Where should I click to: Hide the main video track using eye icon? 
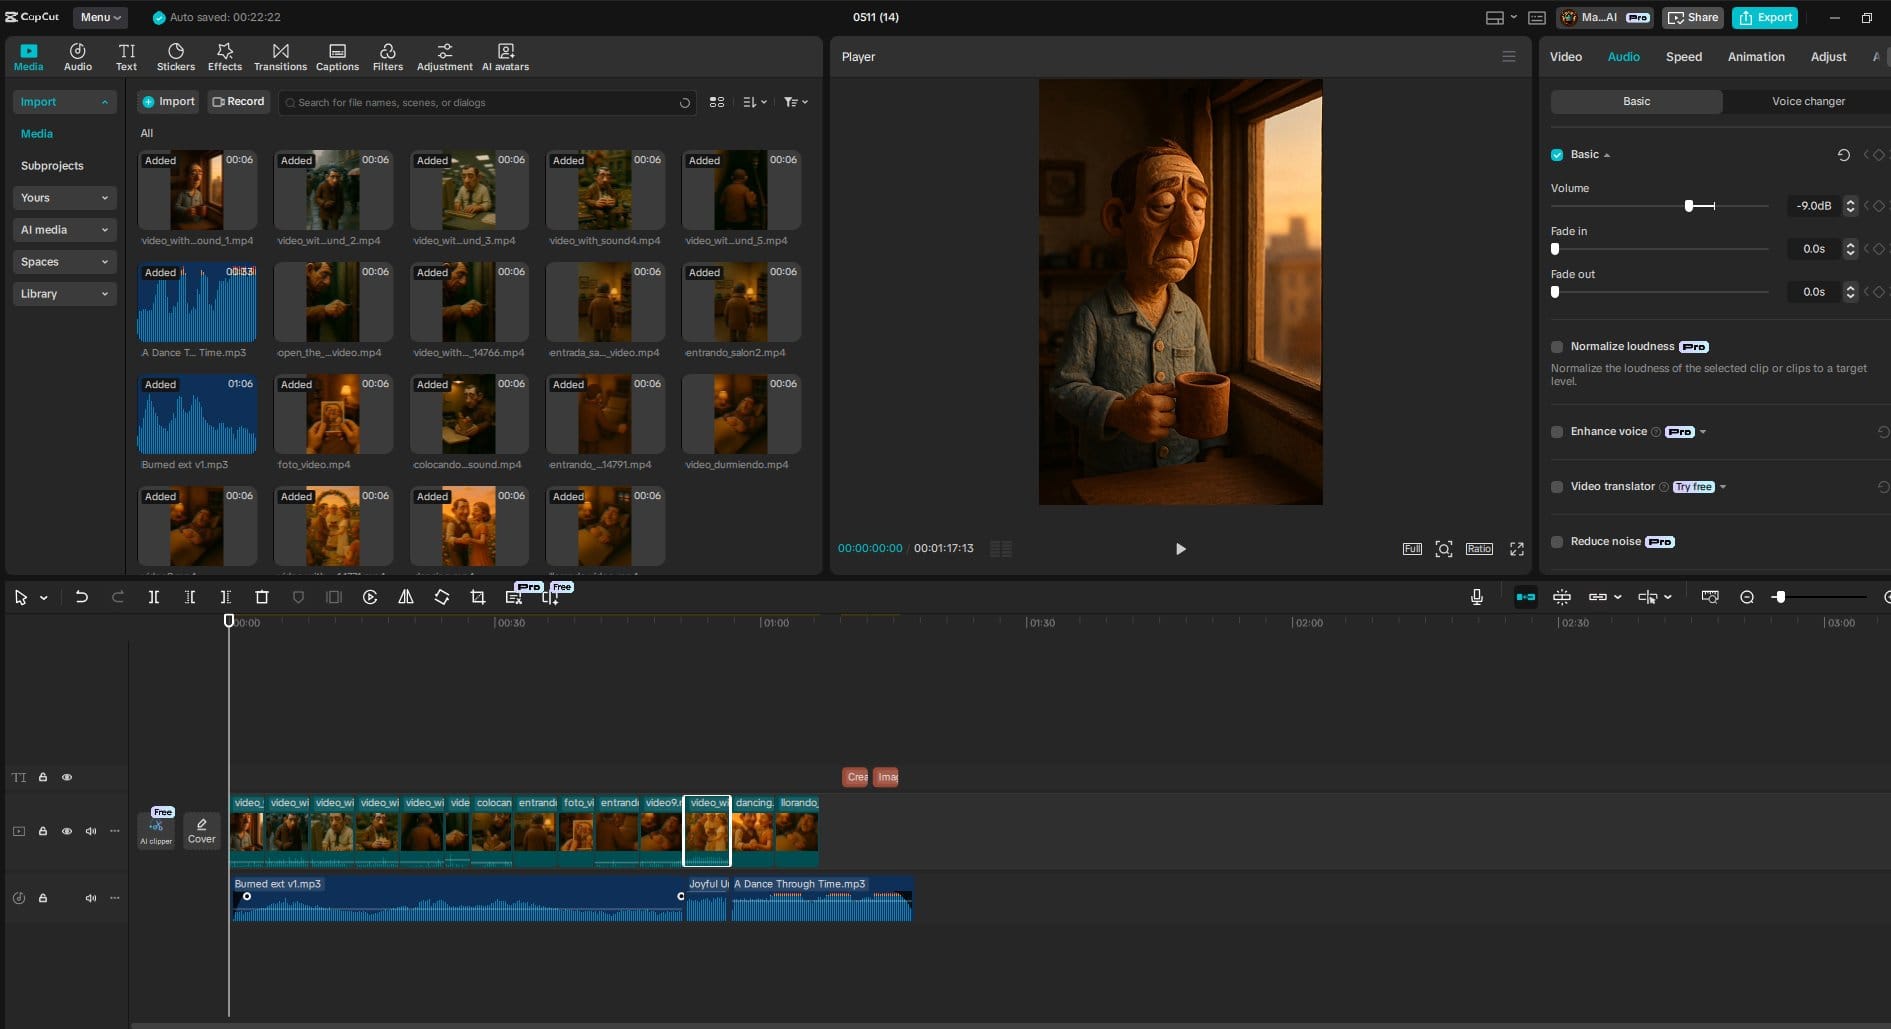pyautogui.click(x=67, y=831)
